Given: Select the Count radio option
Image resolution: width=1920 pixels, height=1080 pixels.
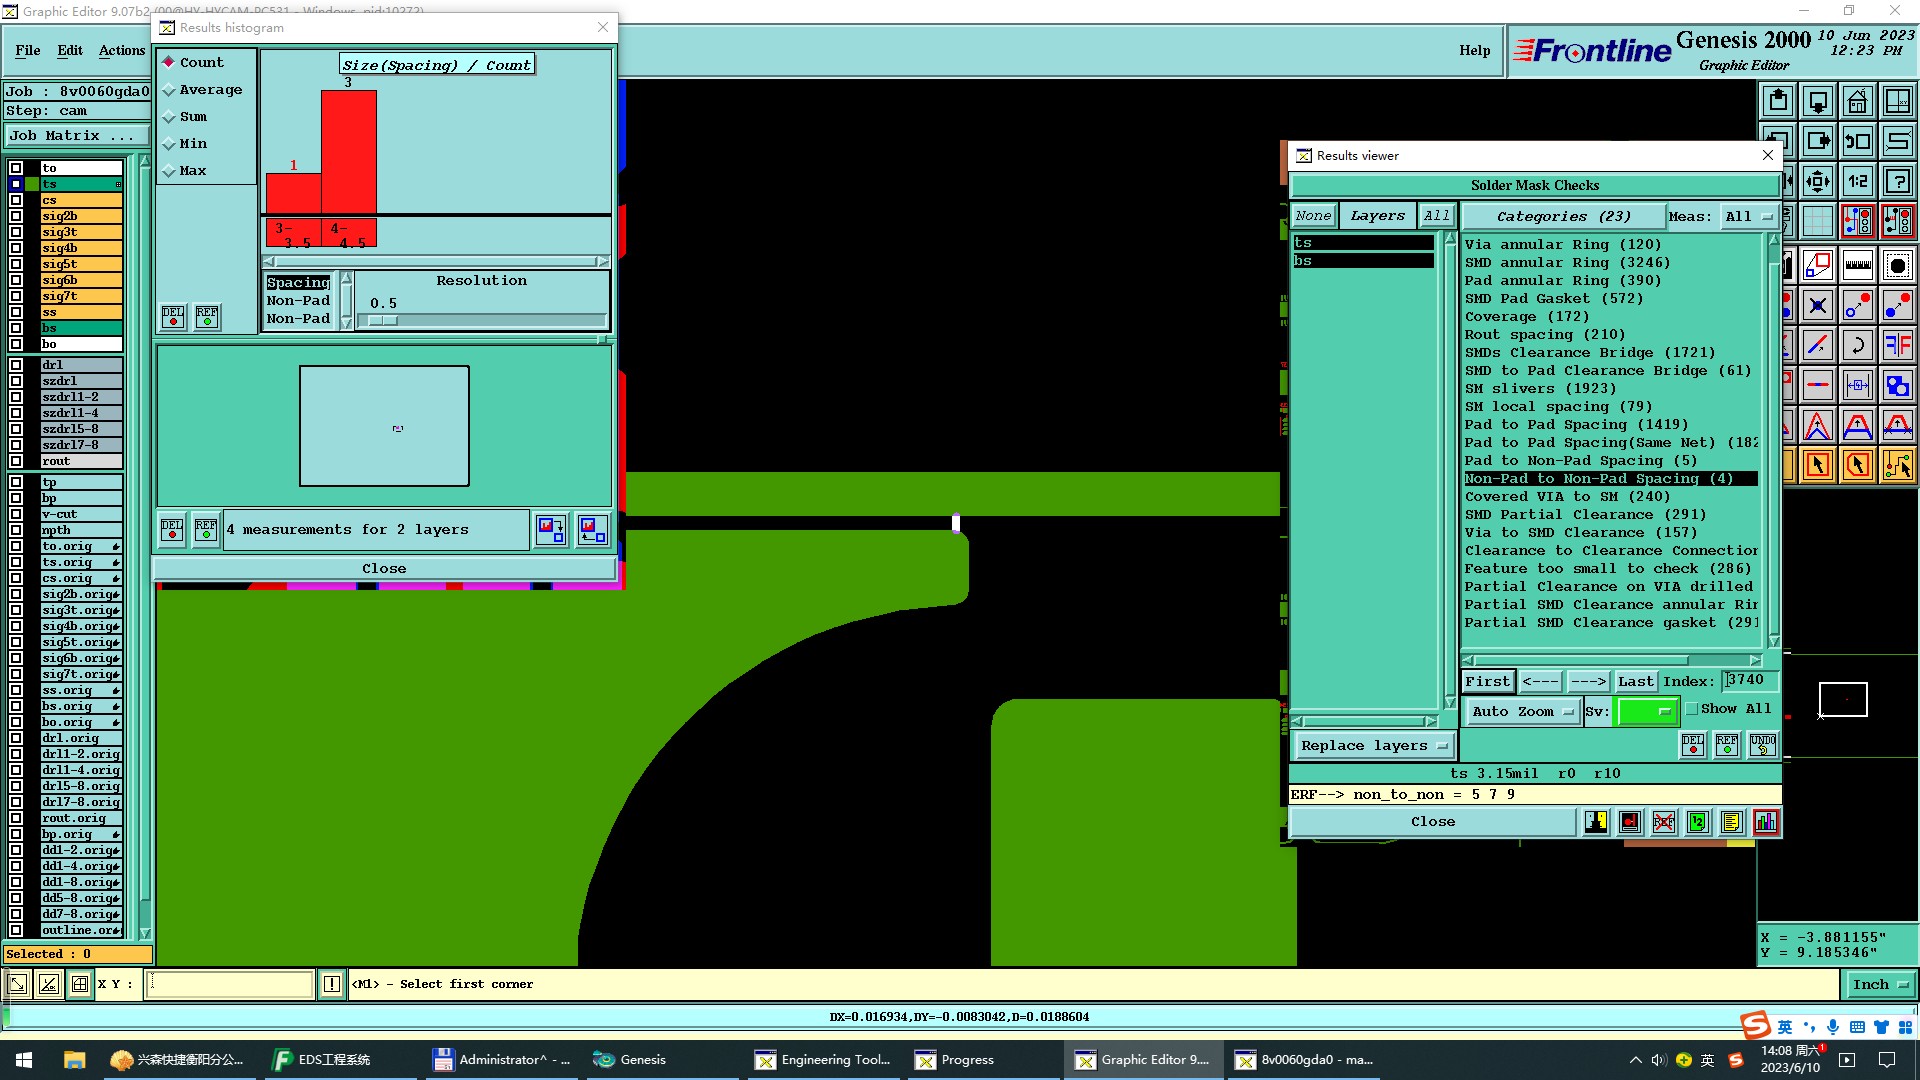Looking at the screenshot, I should (169, 62).
